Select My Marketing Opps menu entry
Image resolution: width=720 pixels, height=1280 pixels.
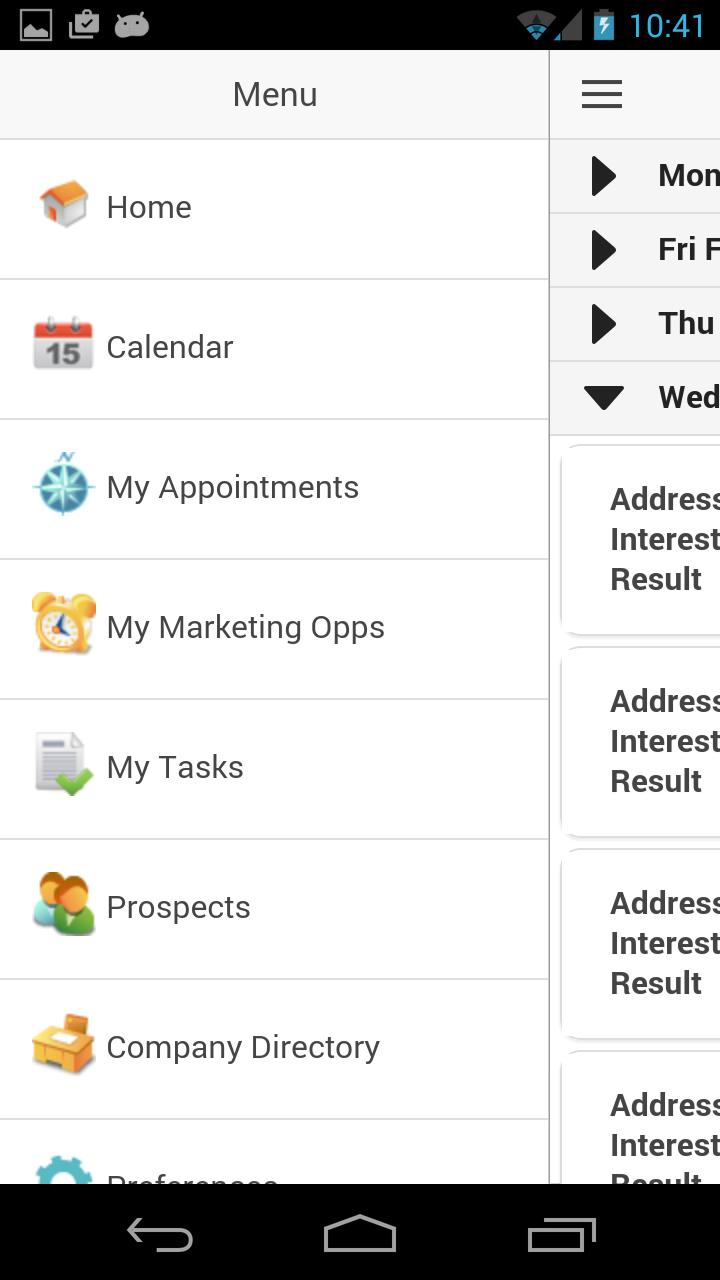pyautogui.click(x=245, y=627)
